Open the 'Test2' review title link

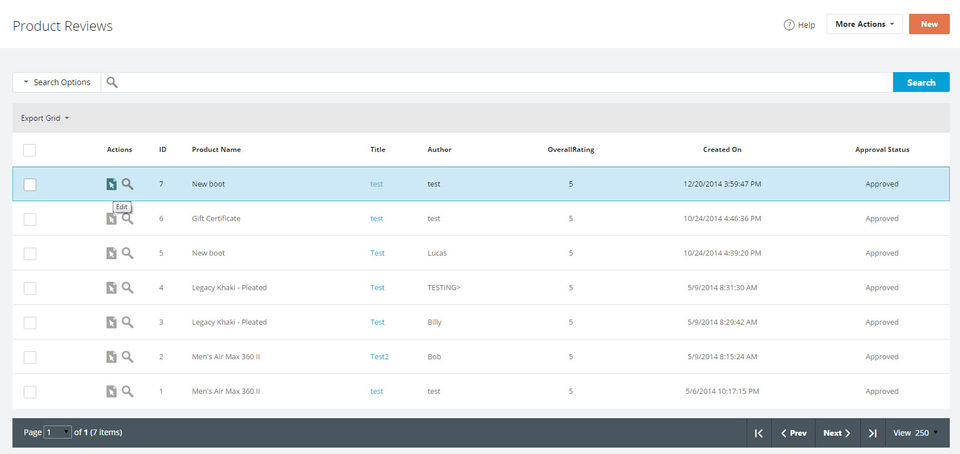coord(379,357)
